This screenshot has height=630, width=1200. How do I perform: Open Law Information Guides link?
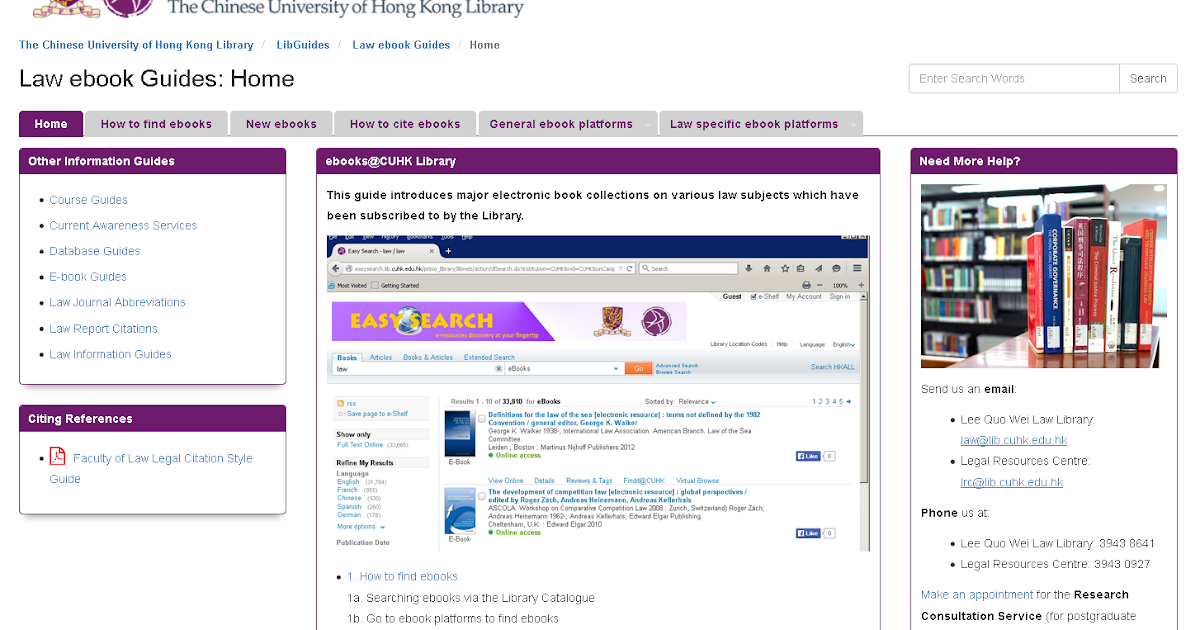pyautogui.click(x=110, y=354)
